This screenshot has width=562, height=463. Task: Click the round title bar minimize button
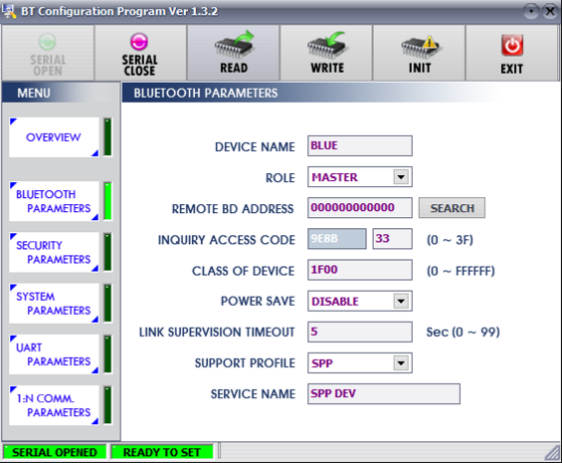pyautogui.click(x=531, y=11)
